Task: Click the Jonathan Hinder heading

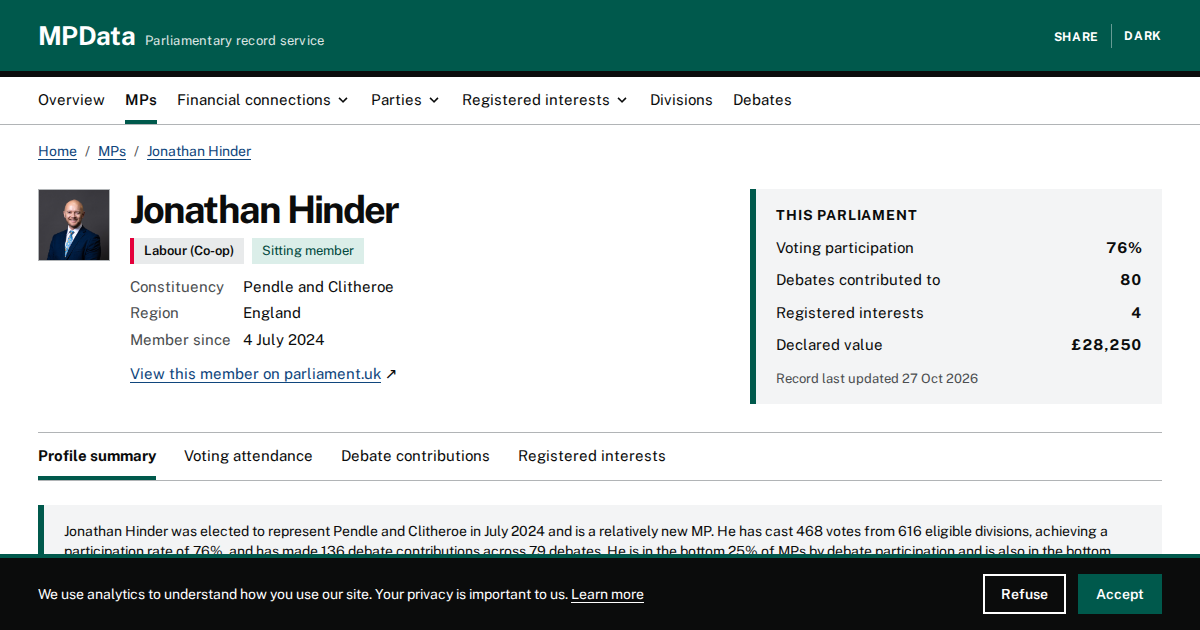Action: 264,210
